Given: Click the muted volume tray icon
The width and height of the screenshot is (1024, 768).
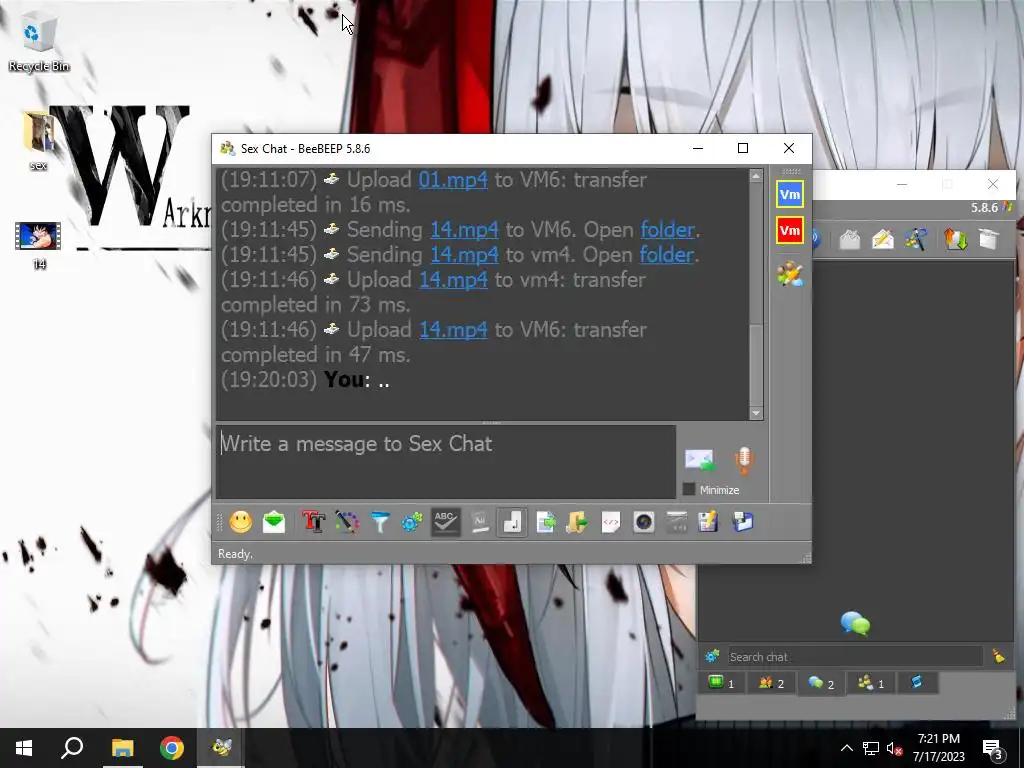Looking at the screenshot, I should click(x=895, y=748).
